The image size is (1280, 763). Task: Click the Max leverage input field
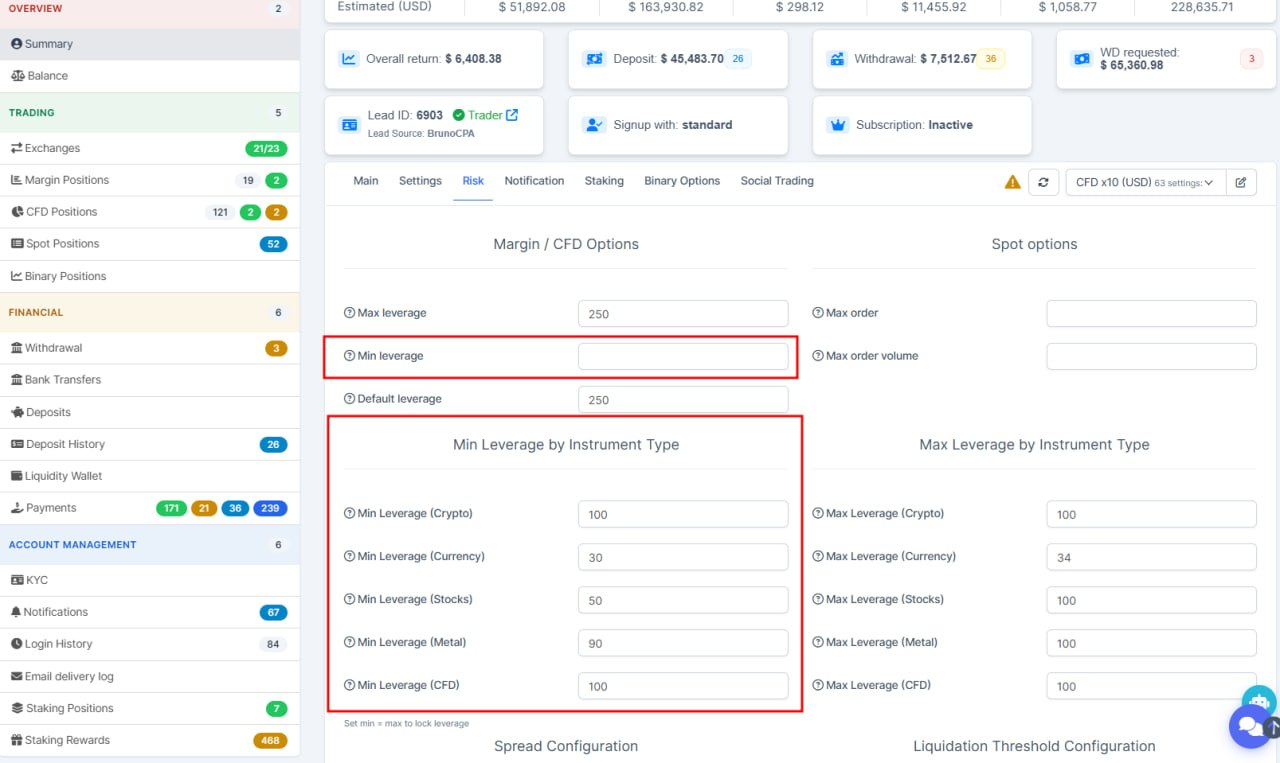coord(683,314)
